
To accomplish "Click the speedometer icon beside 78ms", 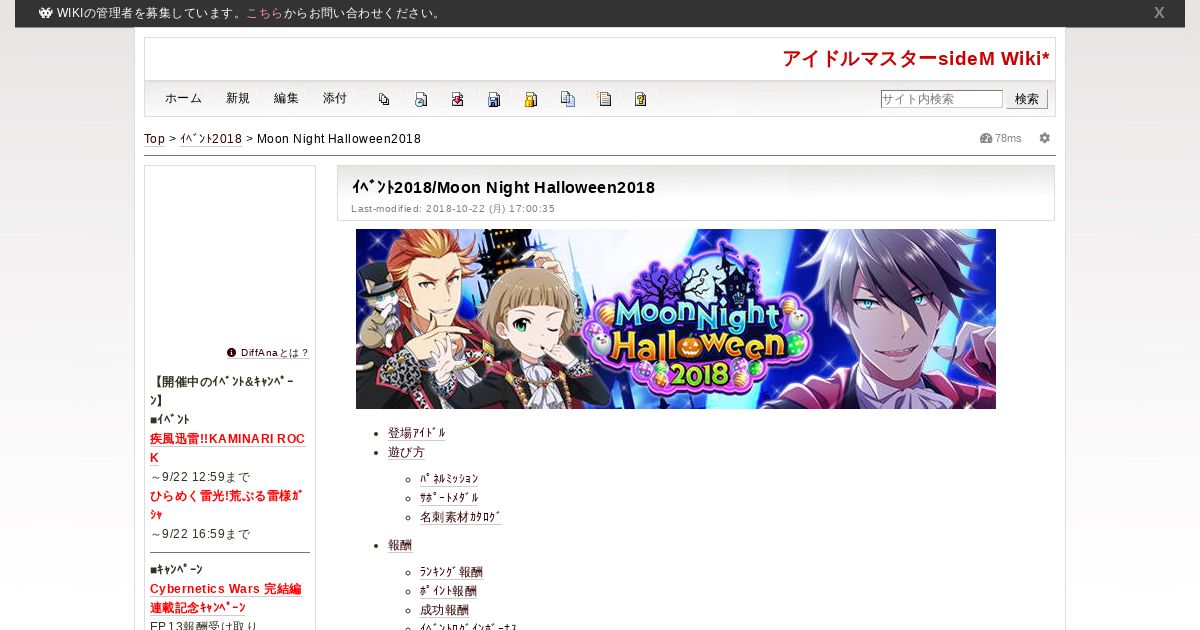I will (986, 138).
